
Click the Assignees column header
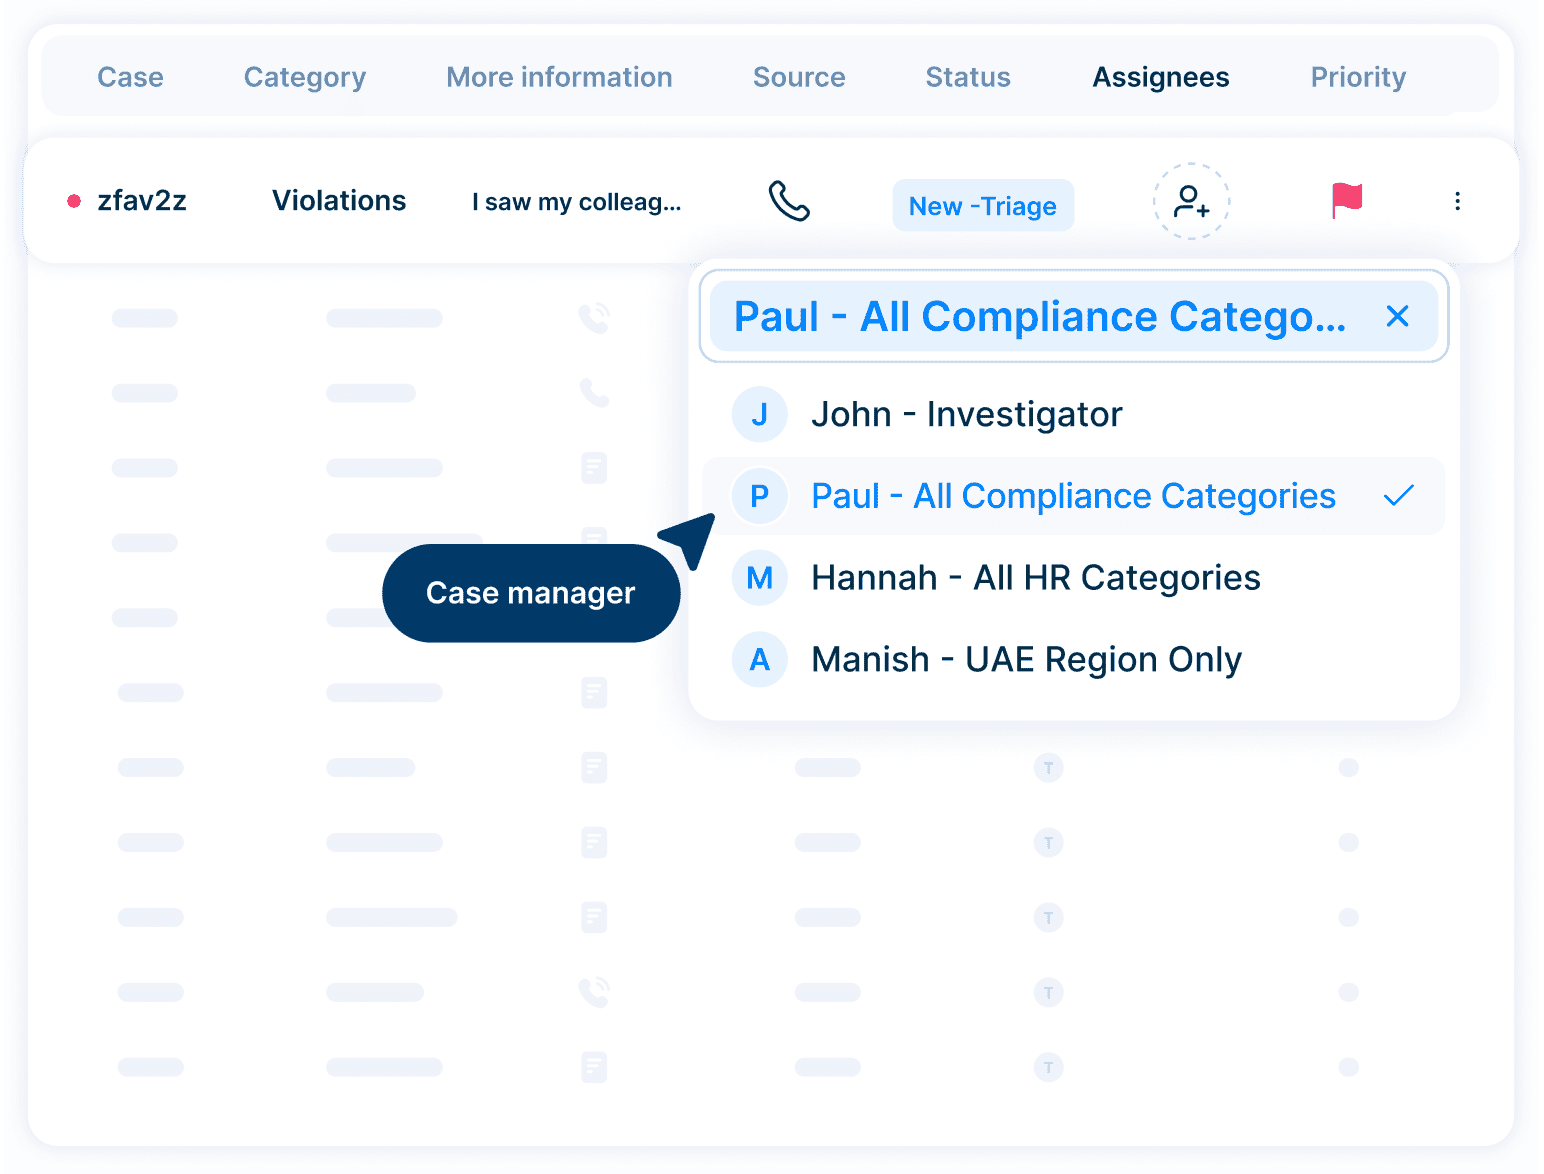pos(1160,77)
